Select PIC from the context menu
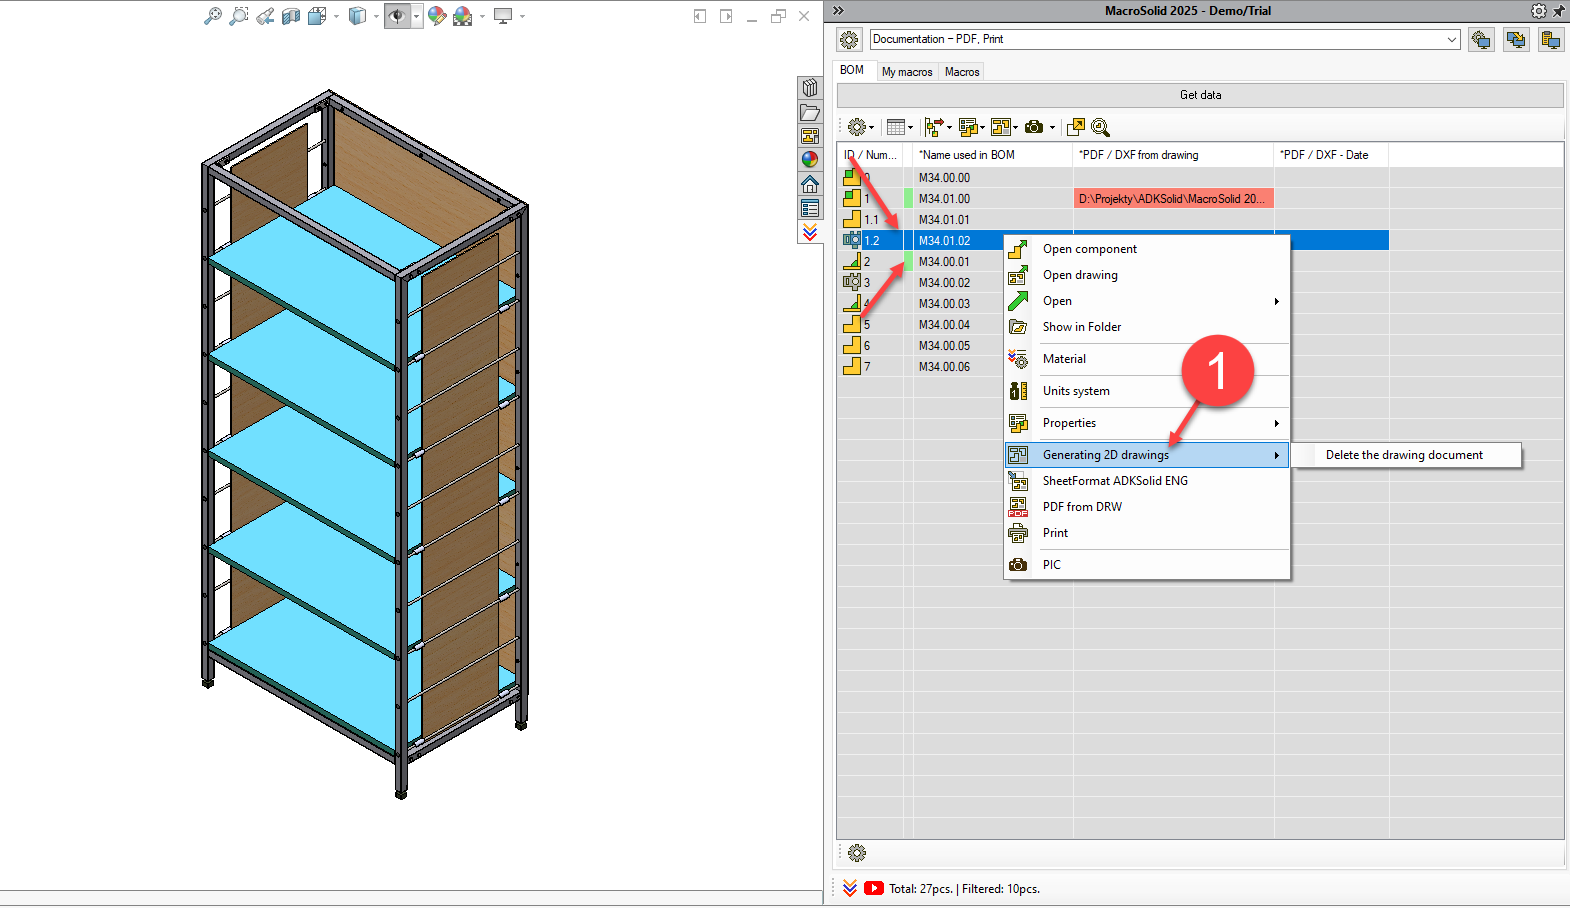 coord(1147,565)
